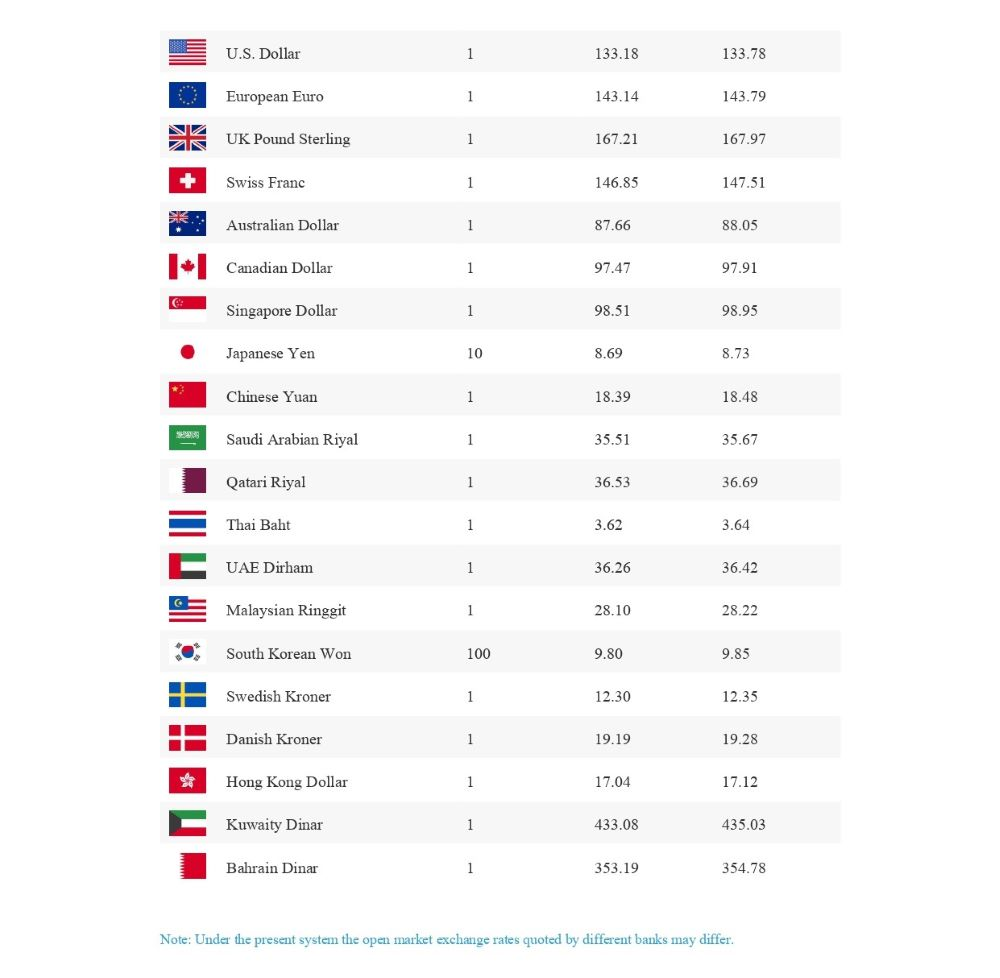Image resolution: width=1000 pixels, height=978 pixels.
Task: Click the Malaysian Ringgit selling rate 28.22
Action: (x=739, y=611)
